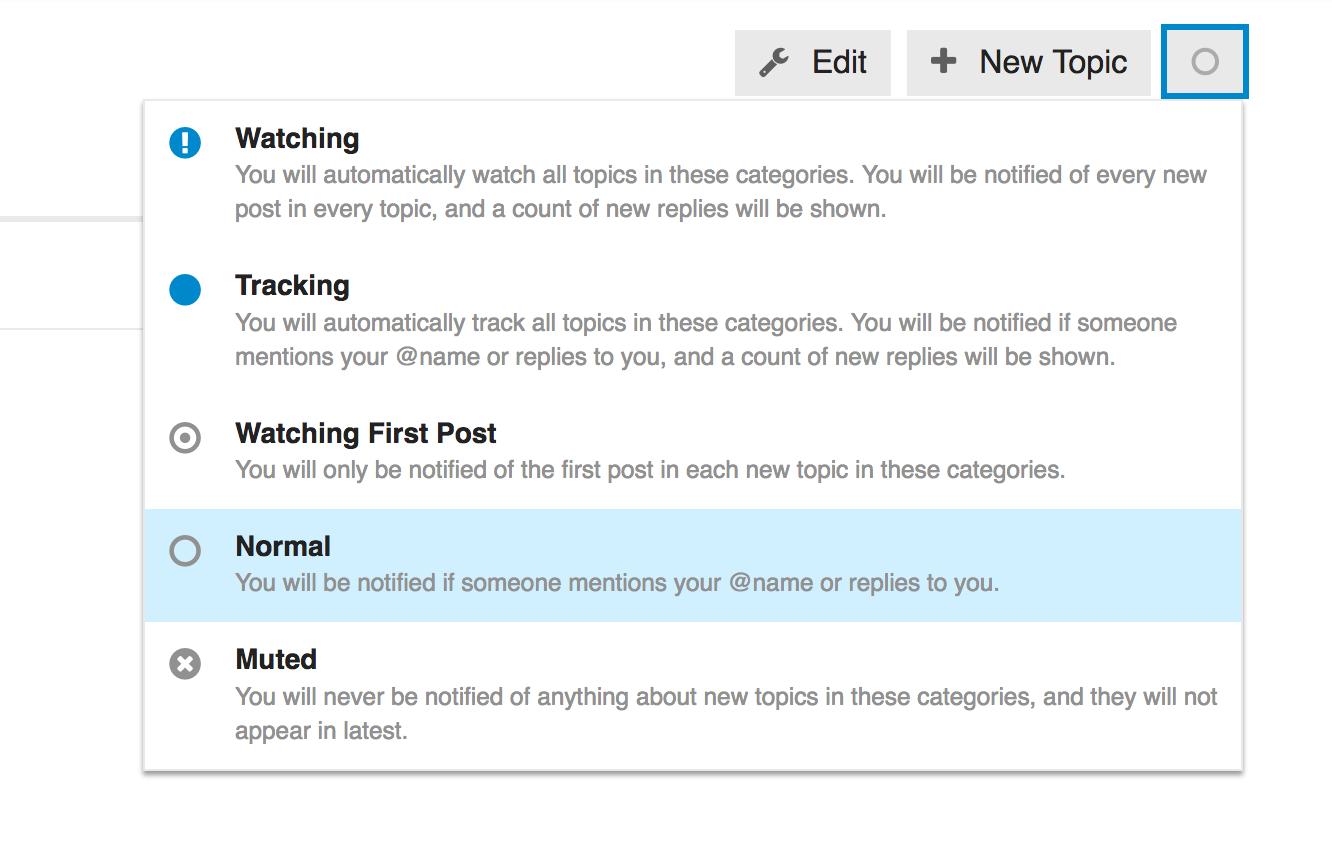Create a New Topic
The image size is (1332, 852).
(x=1028, y=63)
